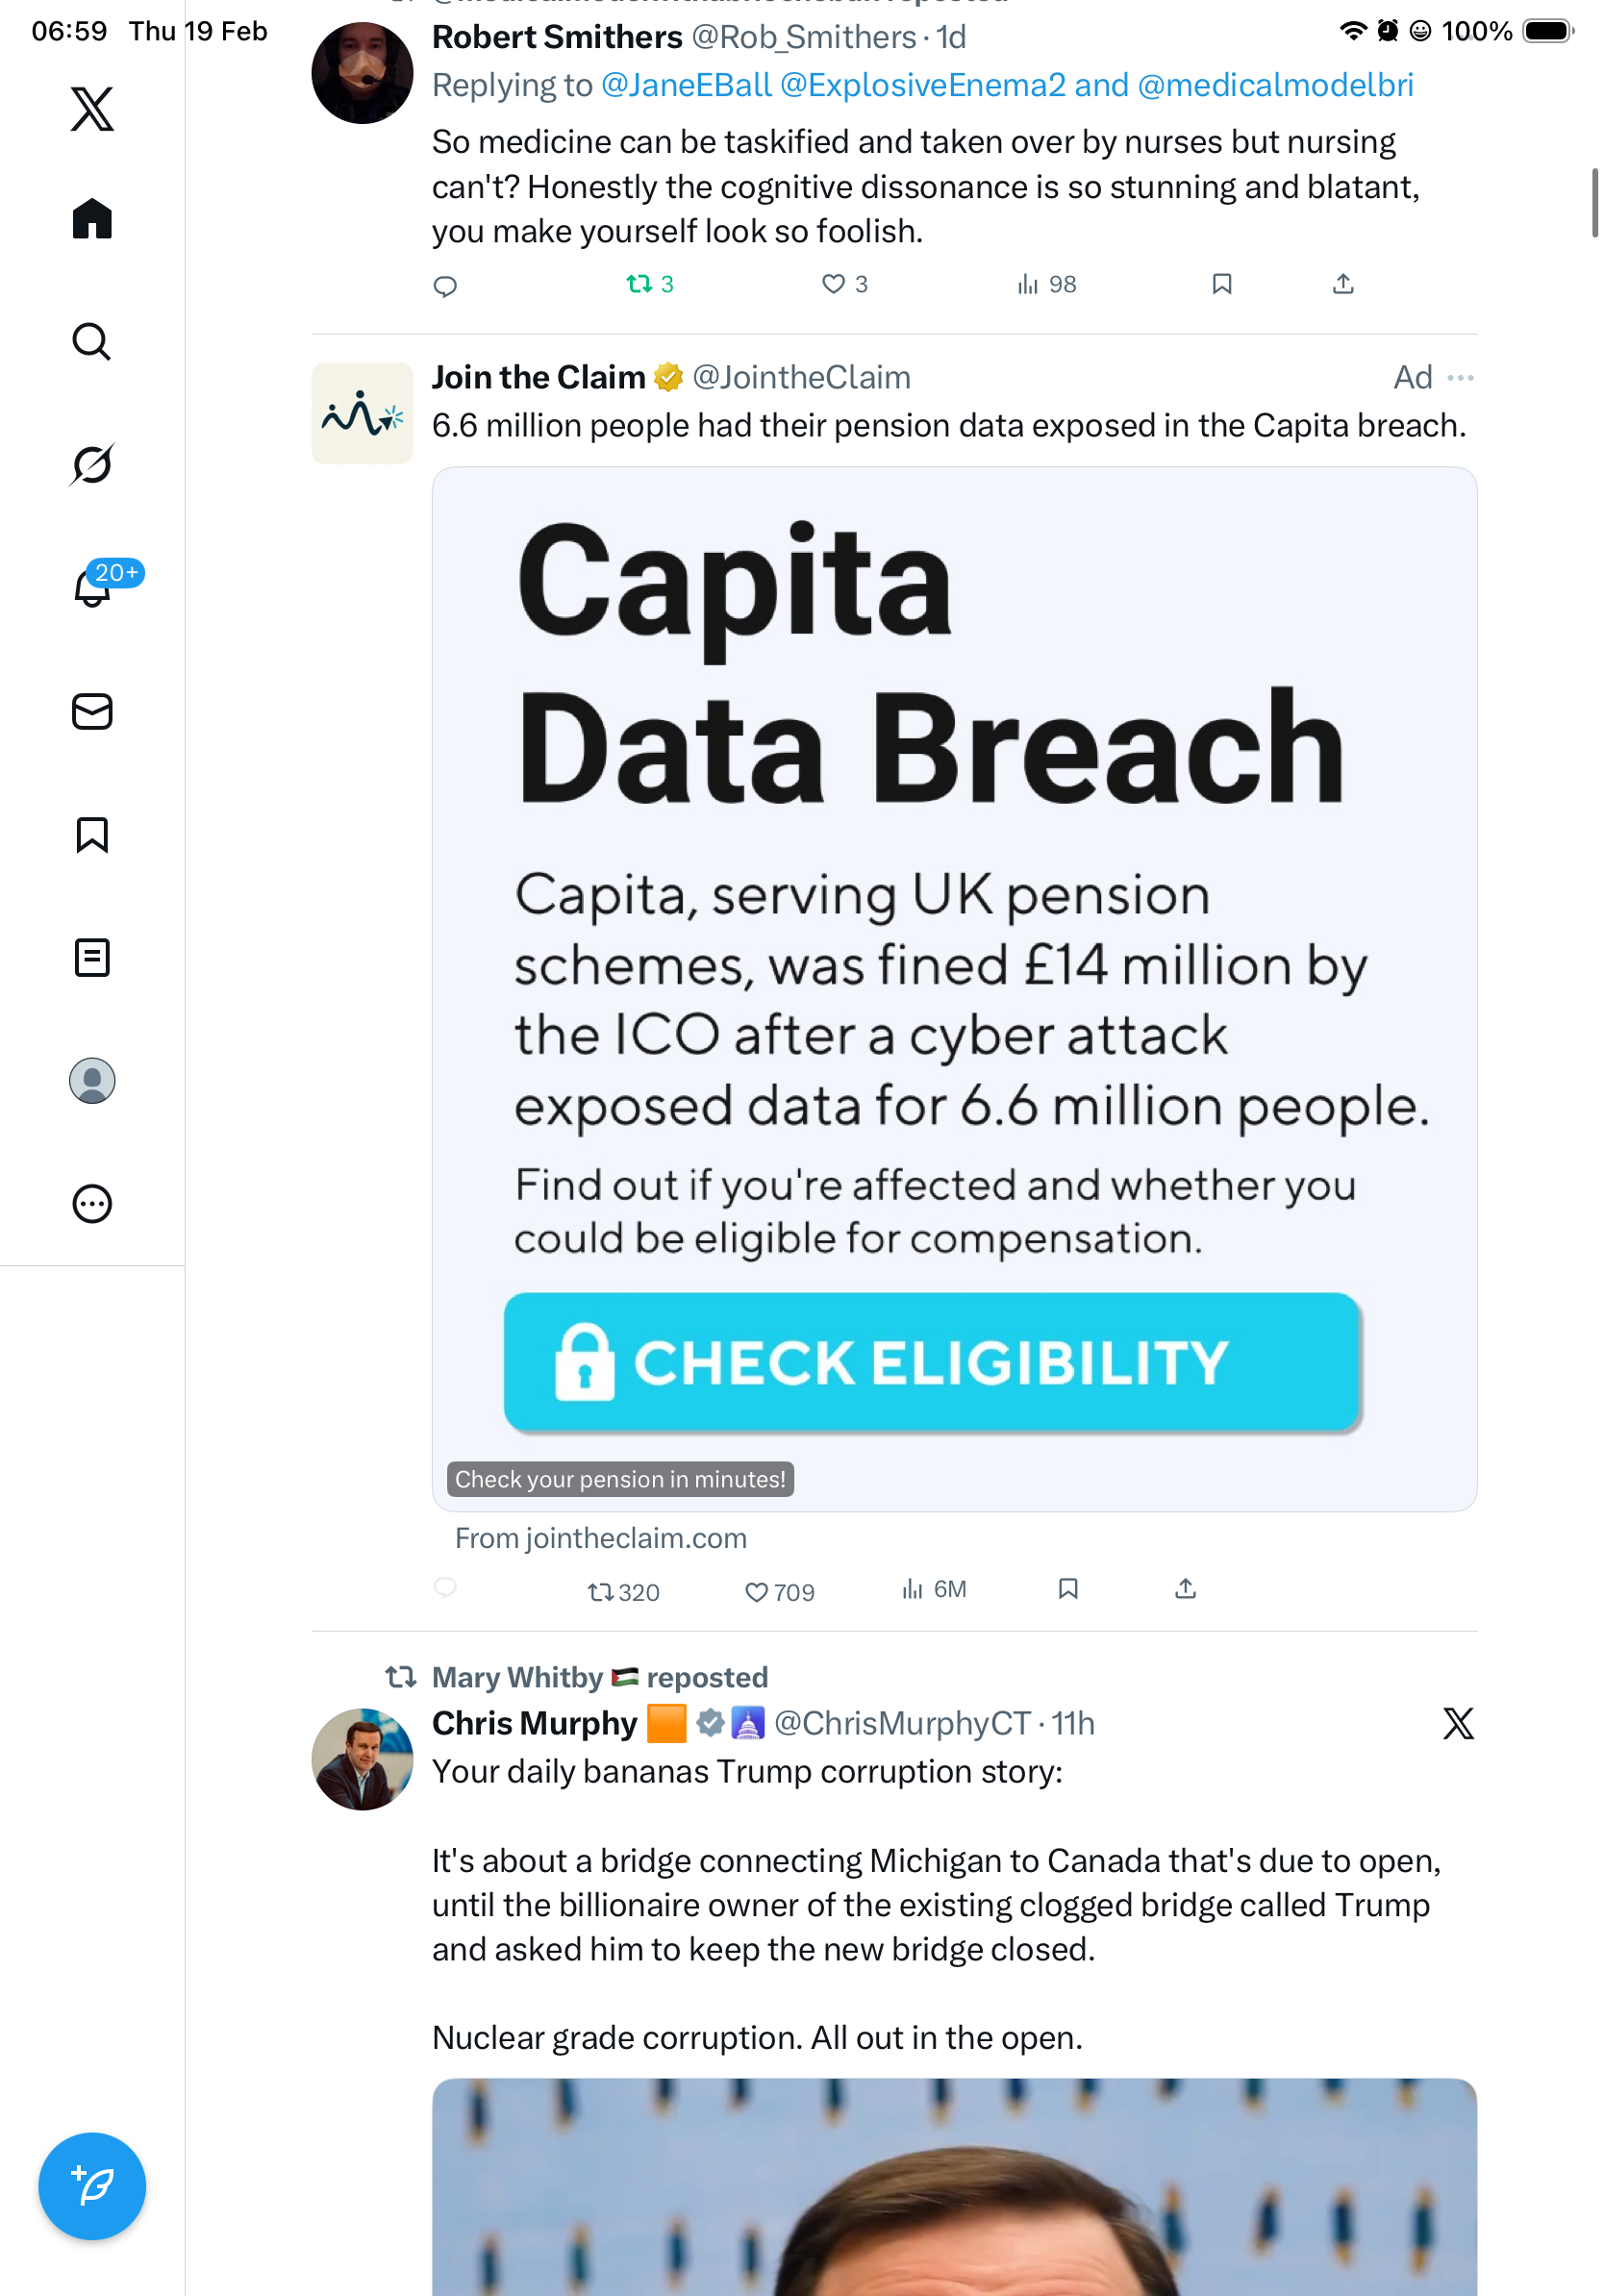Open Chris Murphy's profile picture
This screenshot has height=2296, width=1604.
(362, 1759)
